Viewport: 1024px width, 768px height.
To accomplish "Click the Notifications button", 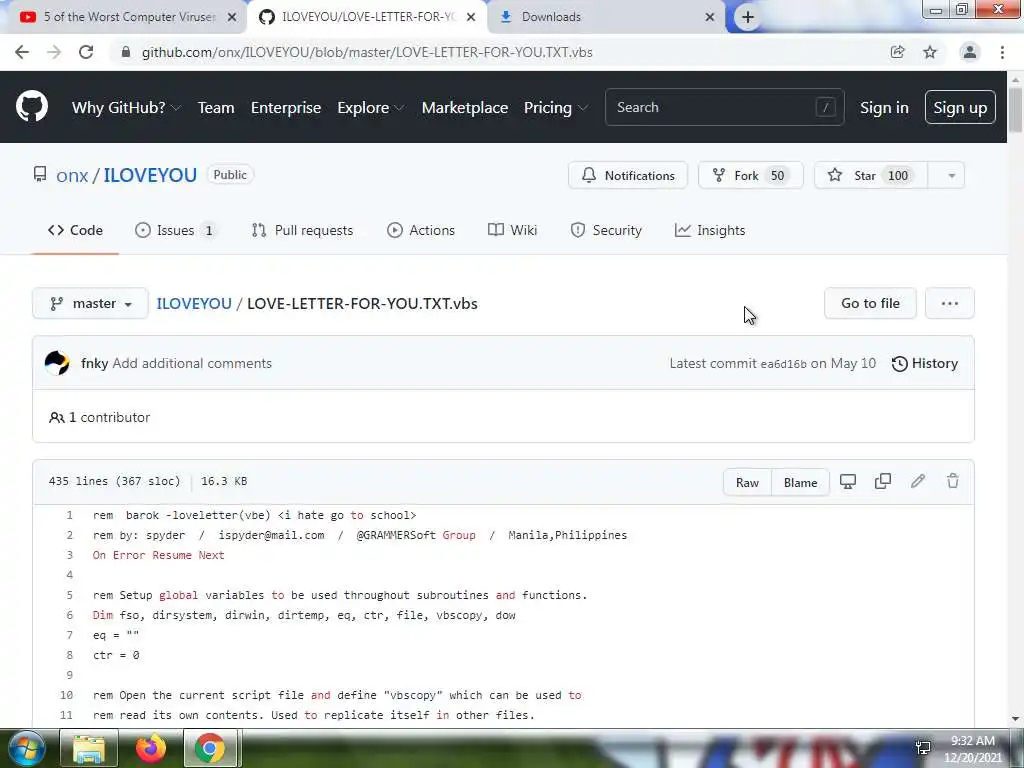I will (x=628, y=176).
